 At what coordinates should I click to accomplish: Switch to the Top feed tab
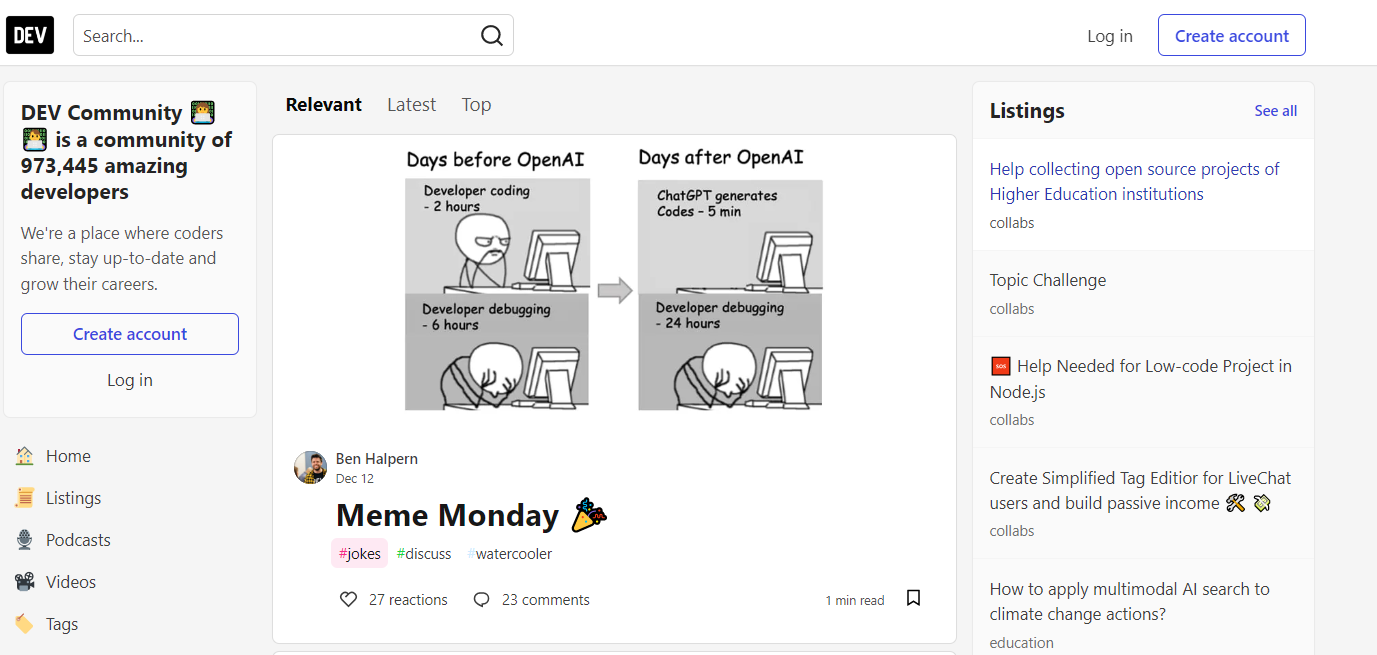(x=476, y=105)
